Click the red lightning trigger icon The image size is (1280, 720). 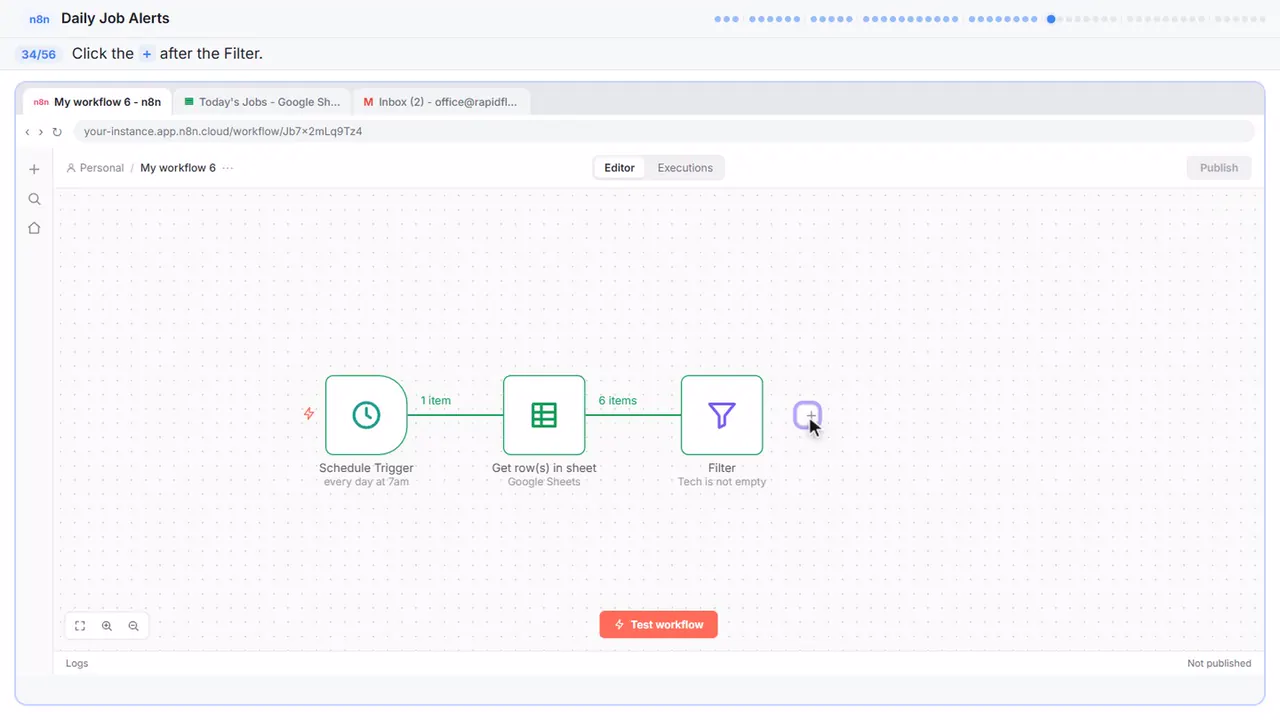tap(309, 413)
